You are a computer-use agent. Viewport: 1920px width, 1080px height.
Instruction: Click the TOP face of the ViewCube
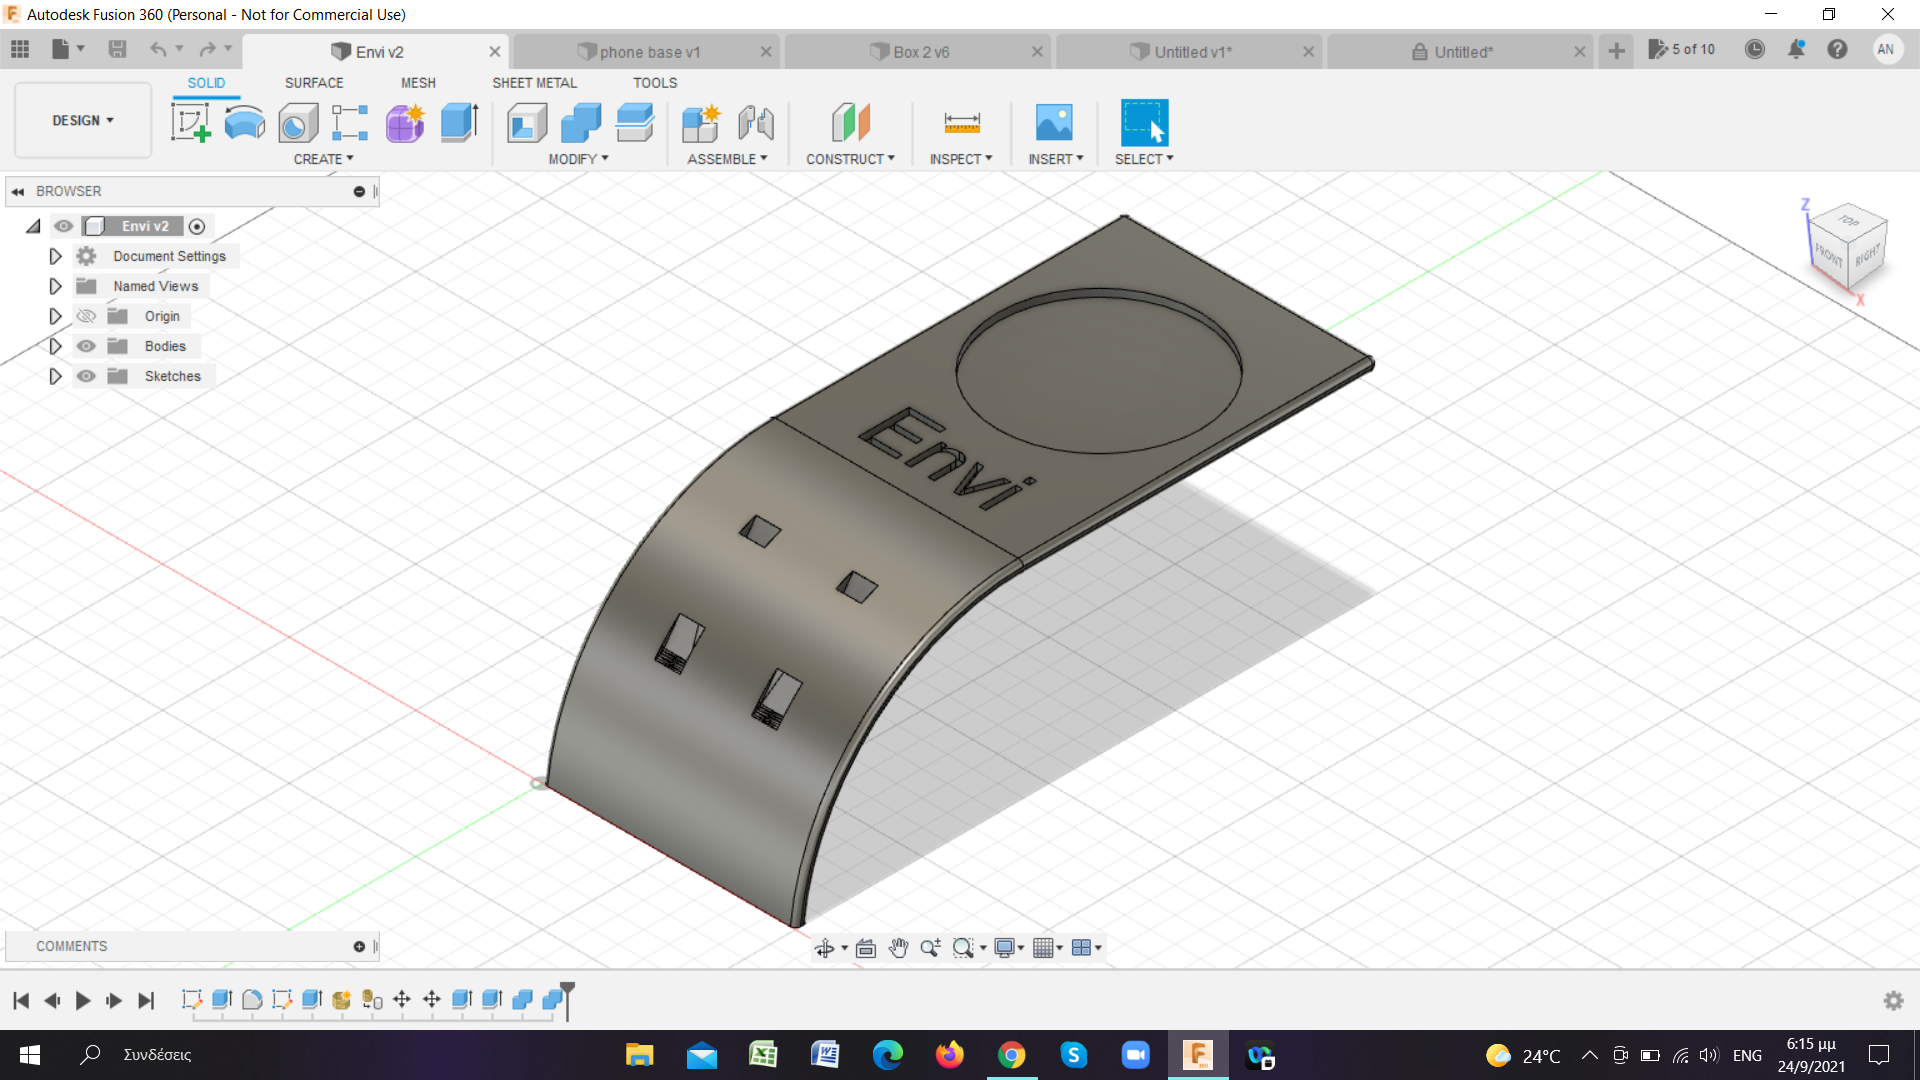pos(1849,221)
